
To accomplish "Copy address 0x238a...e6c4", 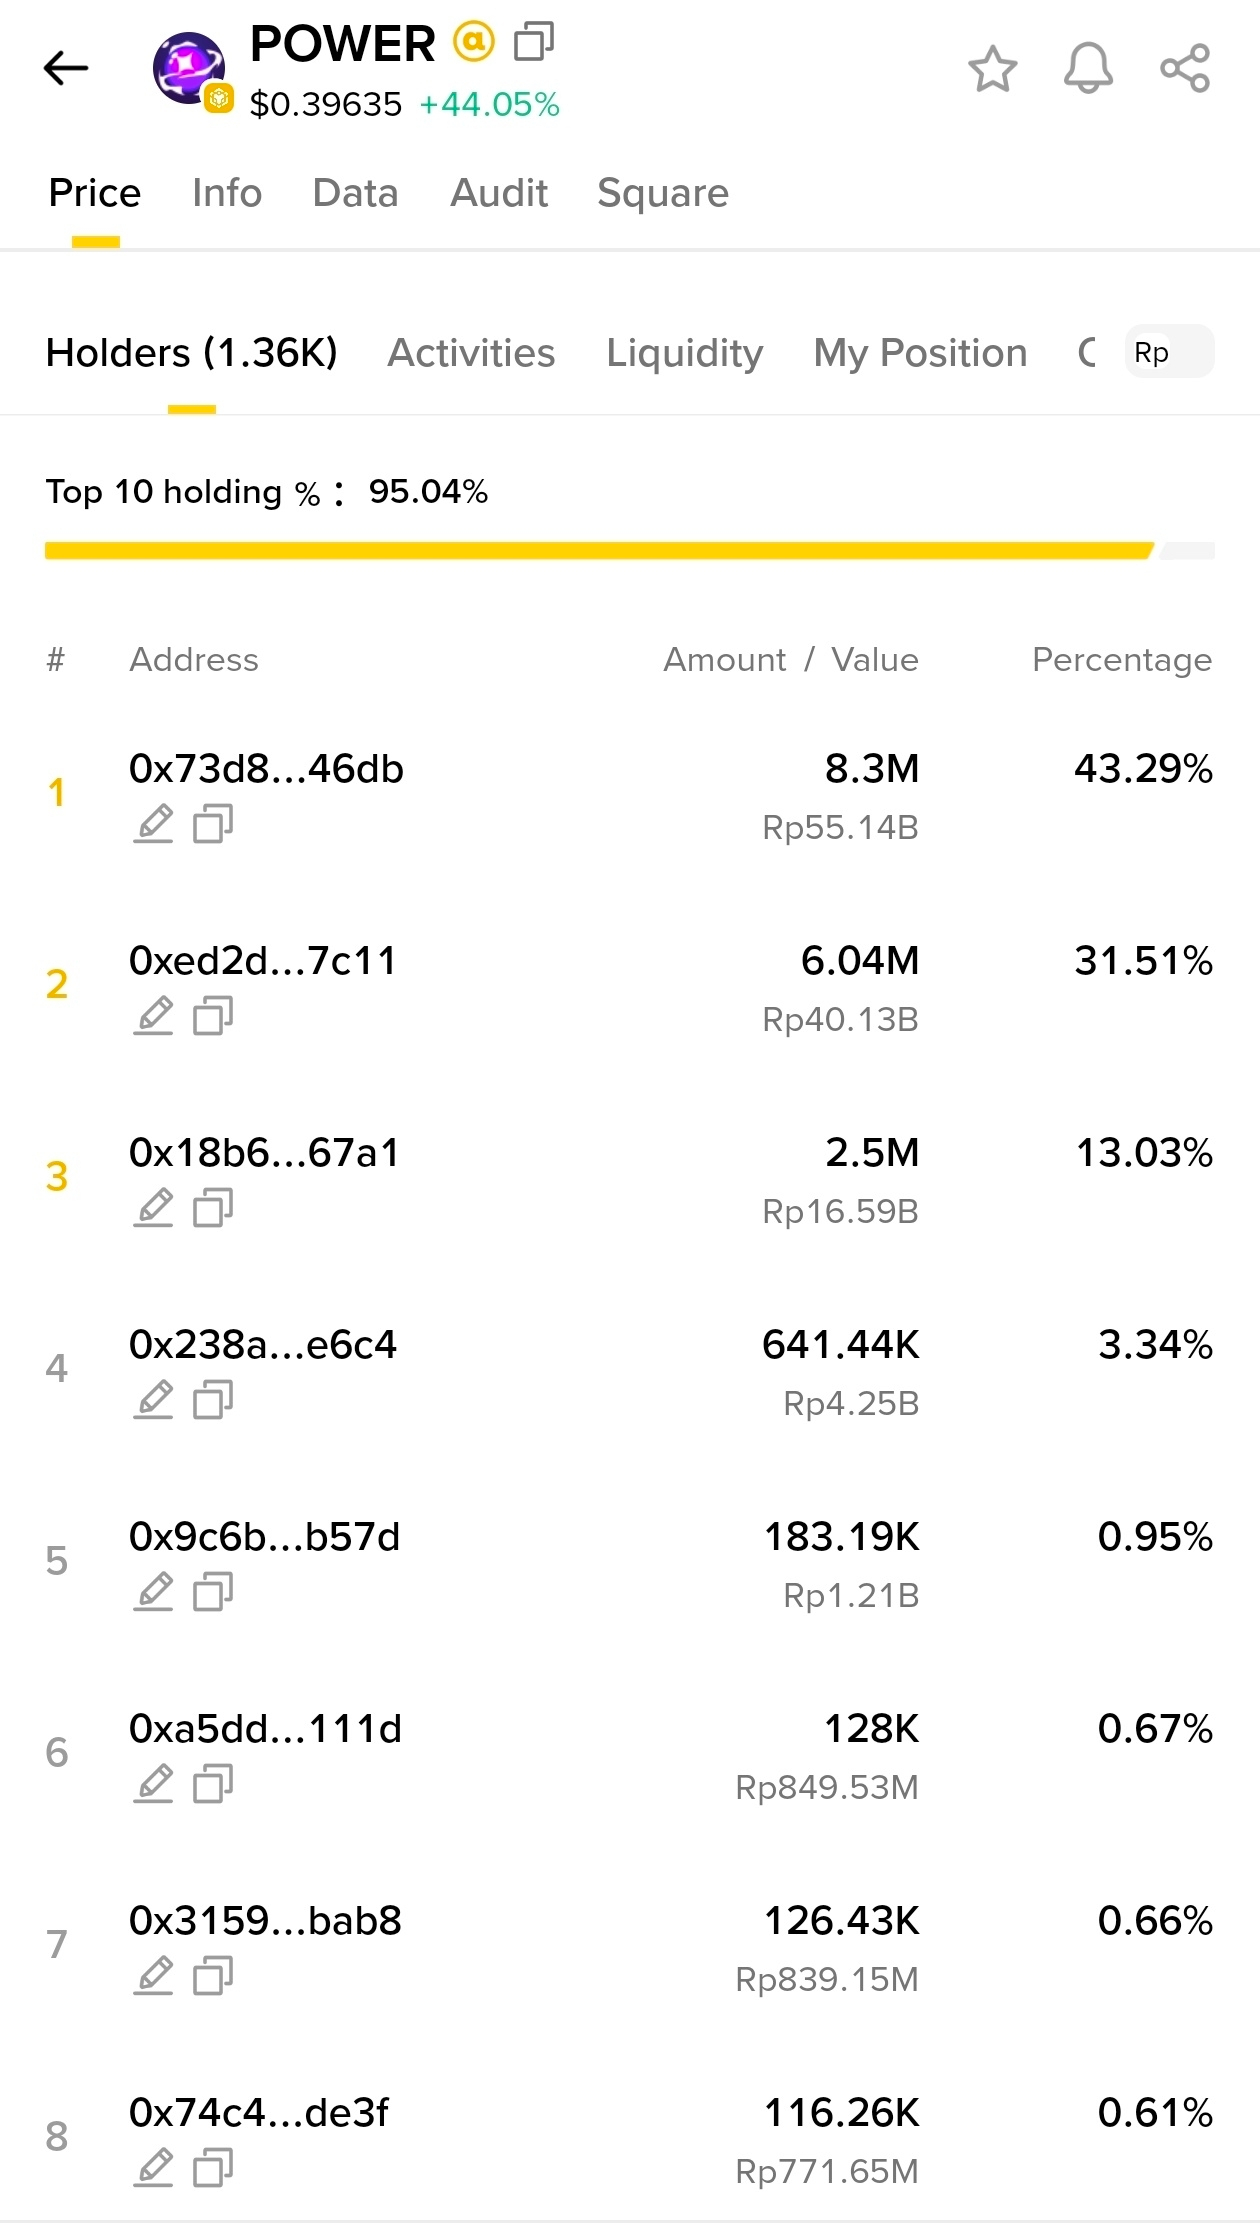I will [x=213, y=1400].
